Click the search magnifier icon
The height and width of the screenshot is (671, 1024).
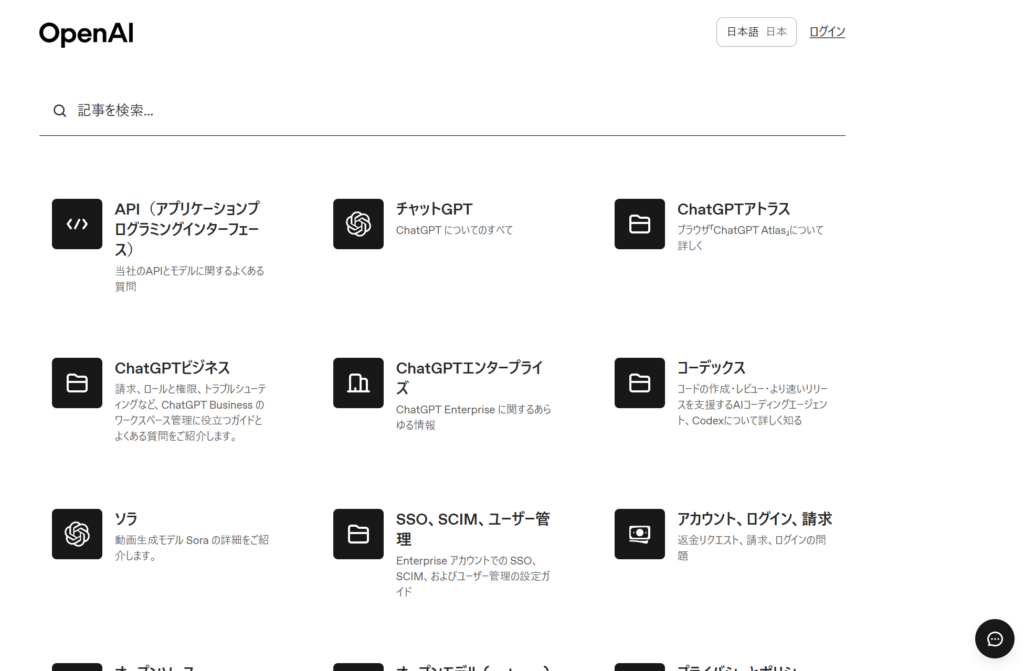click(60, 111)
